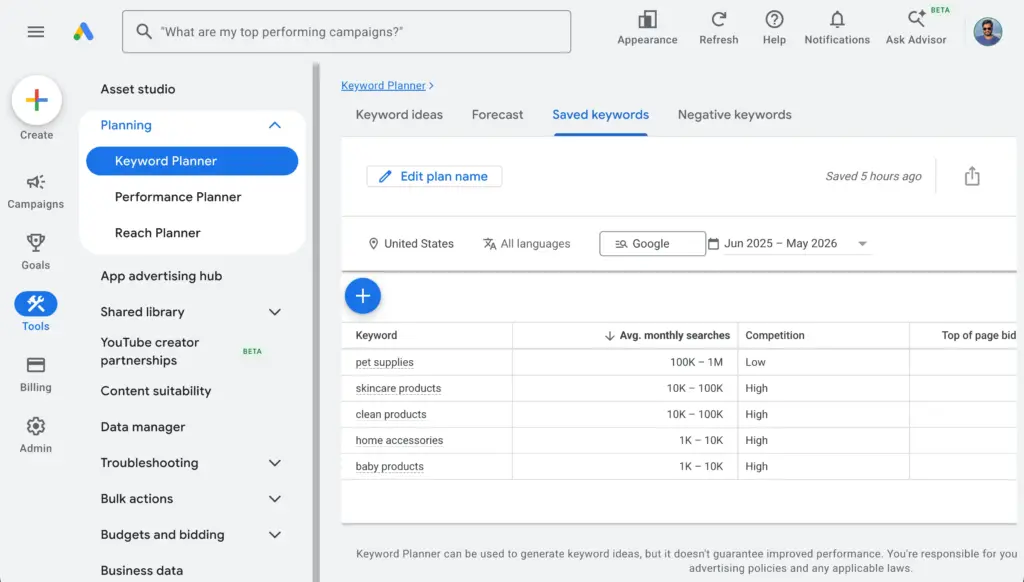Image resolution: width=1024 pixels, height=582 pixels.
Task: Follow the Keyword Planner breadcrumb link
Action: coord(383,86)
